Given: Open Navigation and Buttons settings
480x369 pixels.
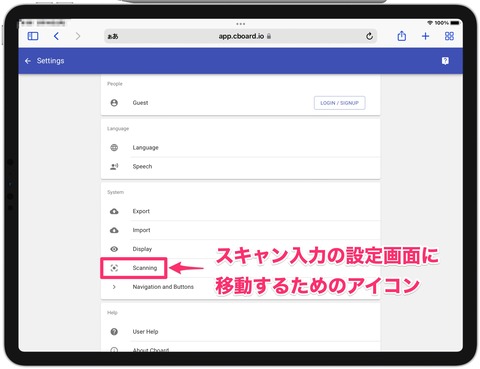Looking at the screenshot, I should 240,287.
